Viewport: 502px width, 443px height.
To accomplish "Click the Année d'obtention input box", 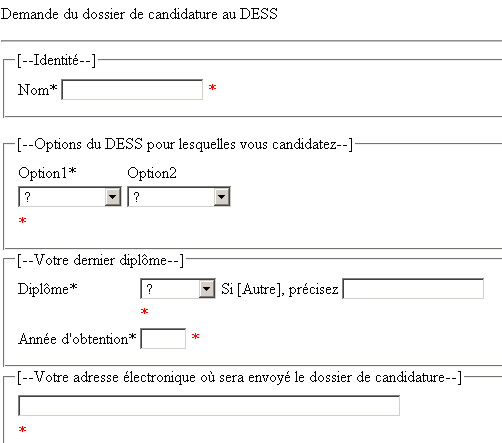I will (163, 339).
